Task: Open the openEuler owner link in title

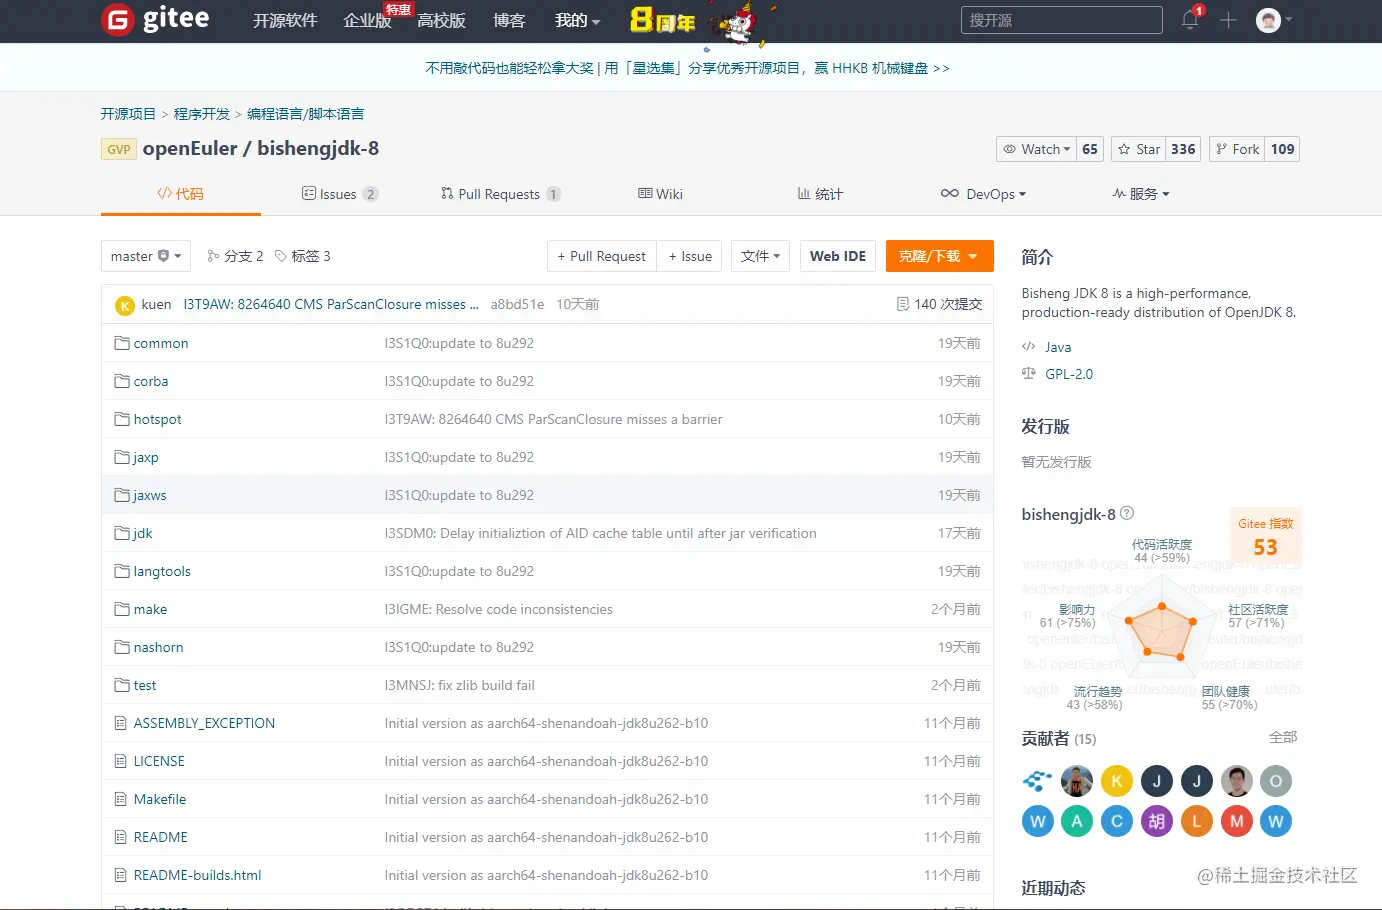Action: tap(190, 148)
